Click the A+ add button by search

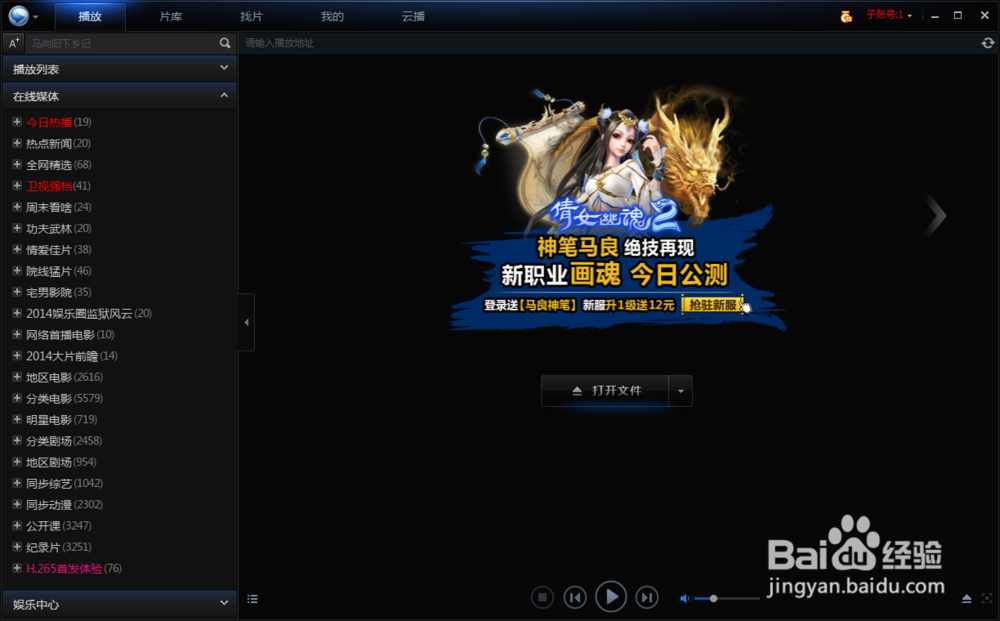[14, 43]
